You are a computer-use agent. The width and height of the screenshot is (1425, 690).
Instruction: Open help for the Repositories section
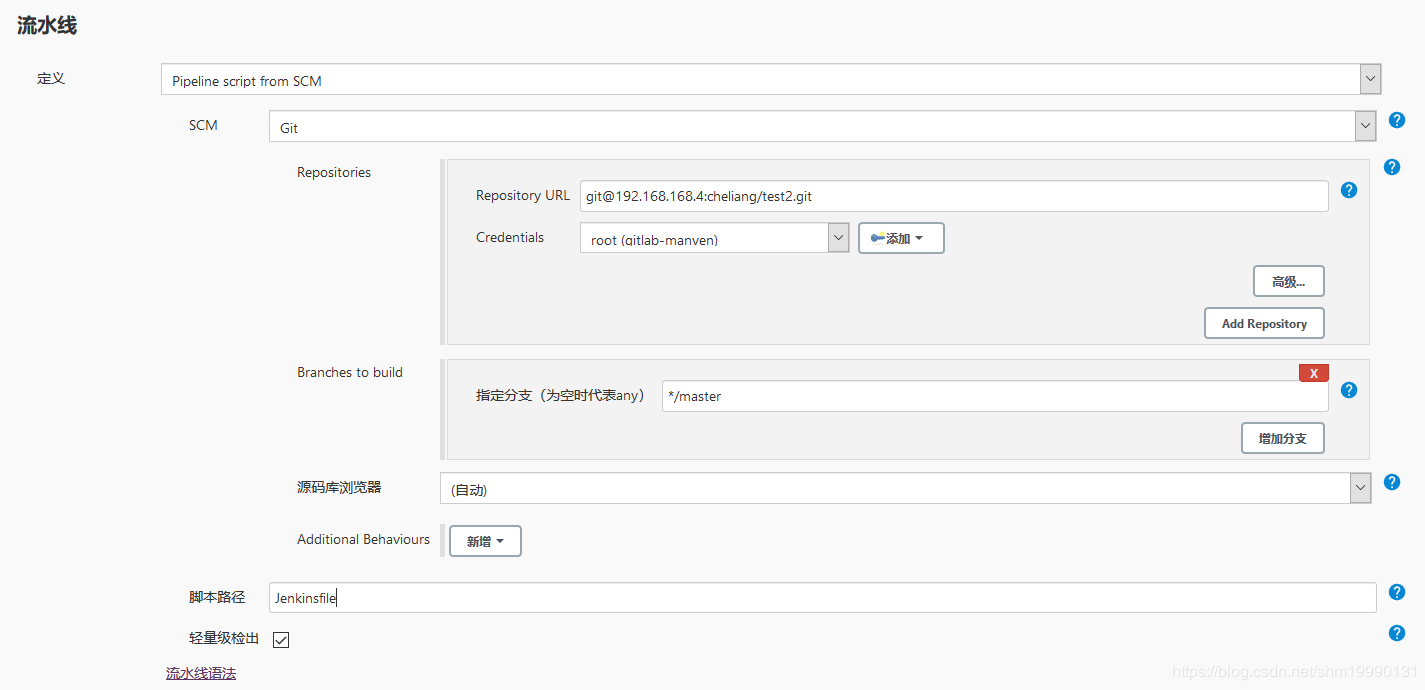(1391, 167)
